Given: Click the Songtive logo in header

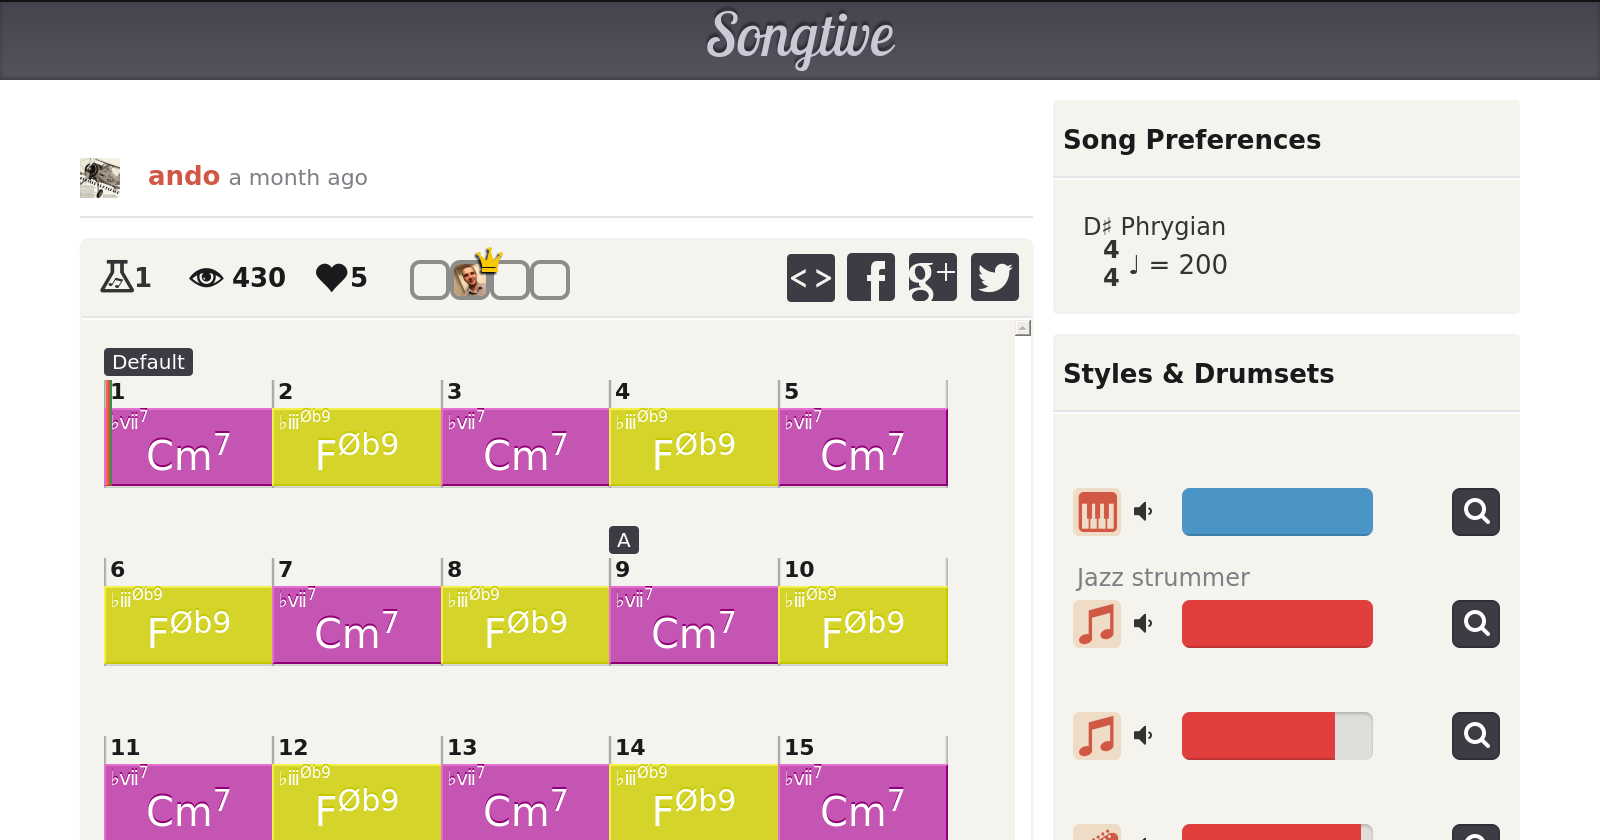Looking at the screenshot, I should [x=800, y=38].
